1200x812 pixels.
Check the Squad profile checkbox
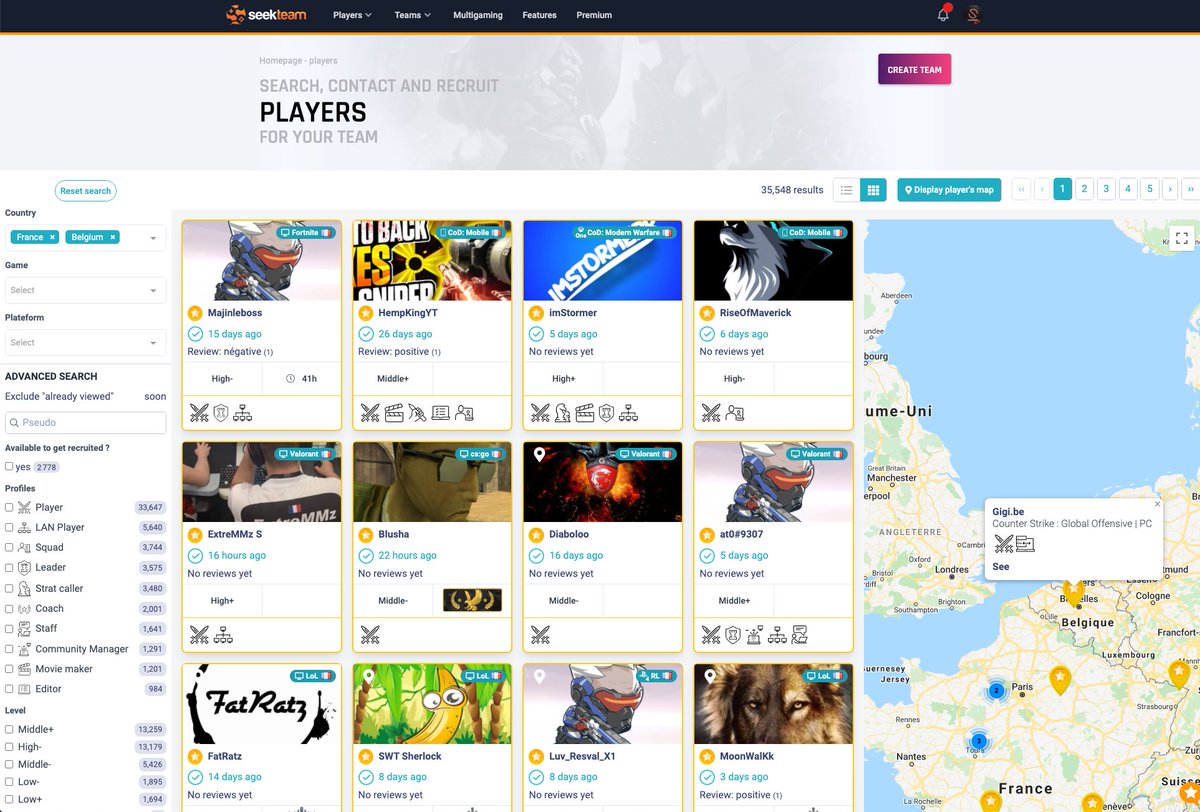pyautogui.click(x=9, y=547)
